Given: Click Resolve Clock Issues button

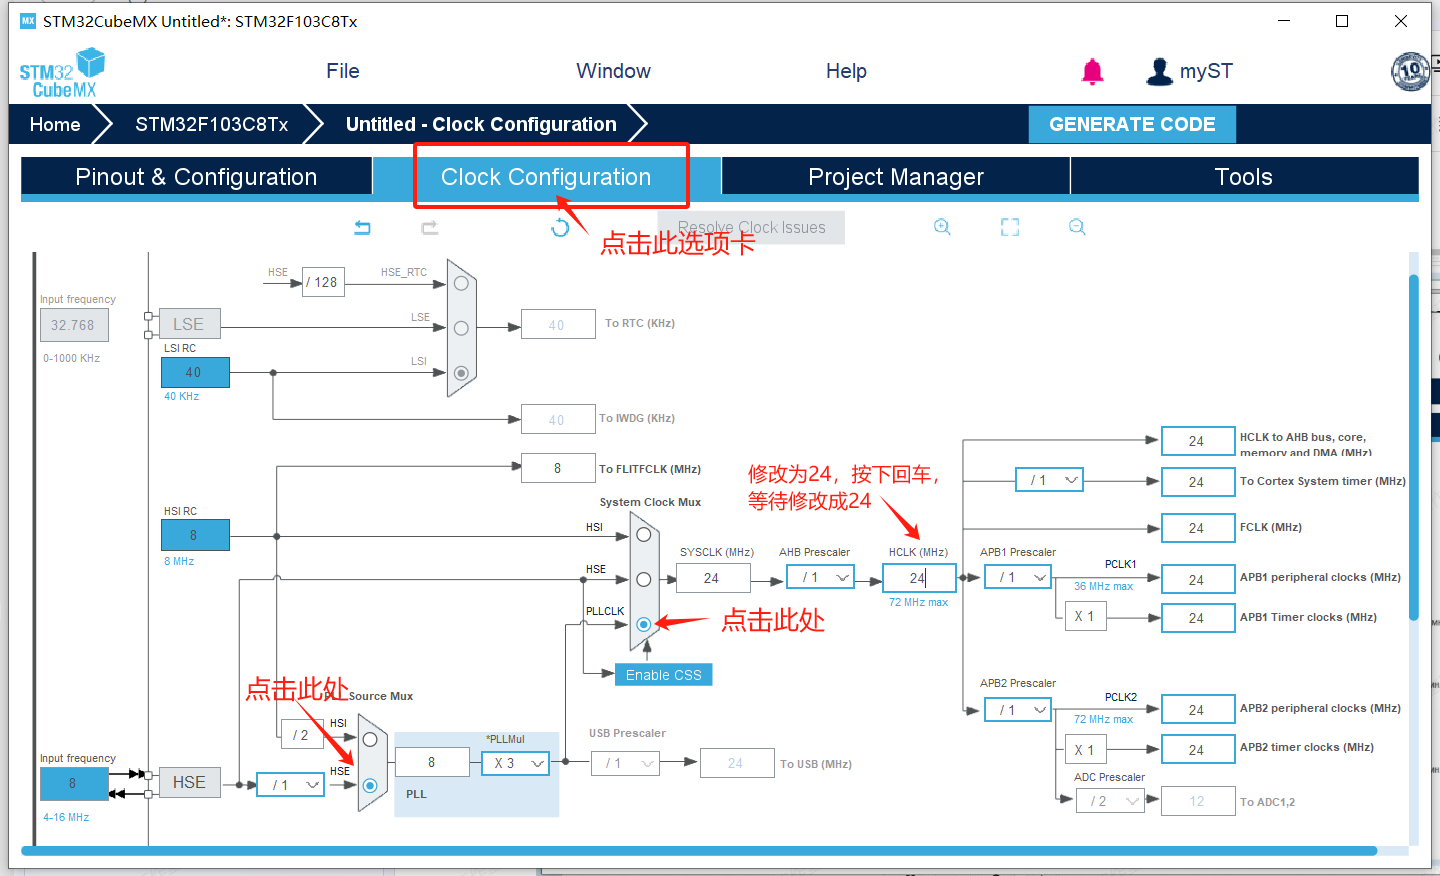Looking at the screenshot, I should click(752, 227).
